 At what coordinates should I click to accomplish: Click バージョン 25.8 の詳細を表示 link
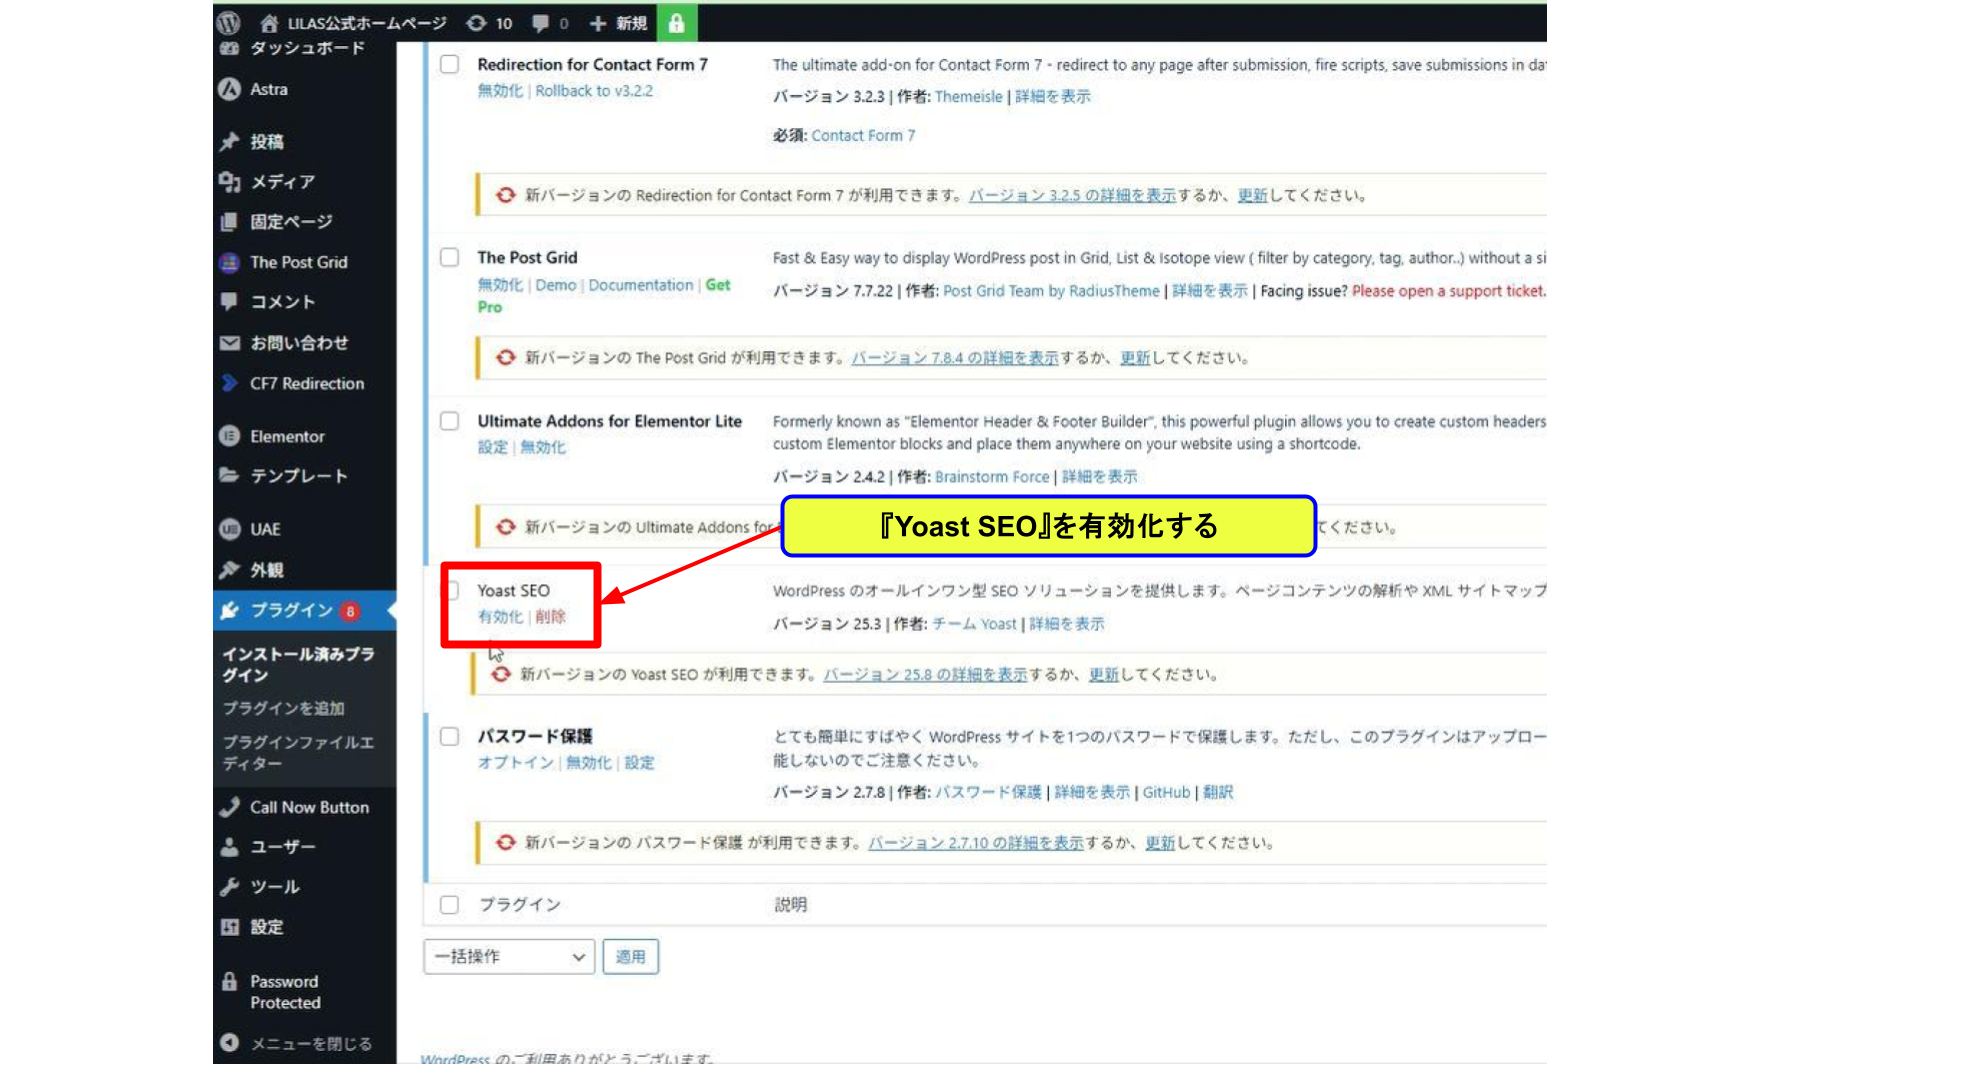tap(925, 674)
